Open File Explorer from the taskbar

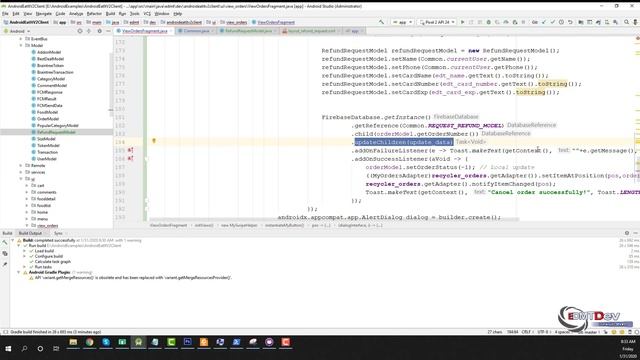point(73,342)
